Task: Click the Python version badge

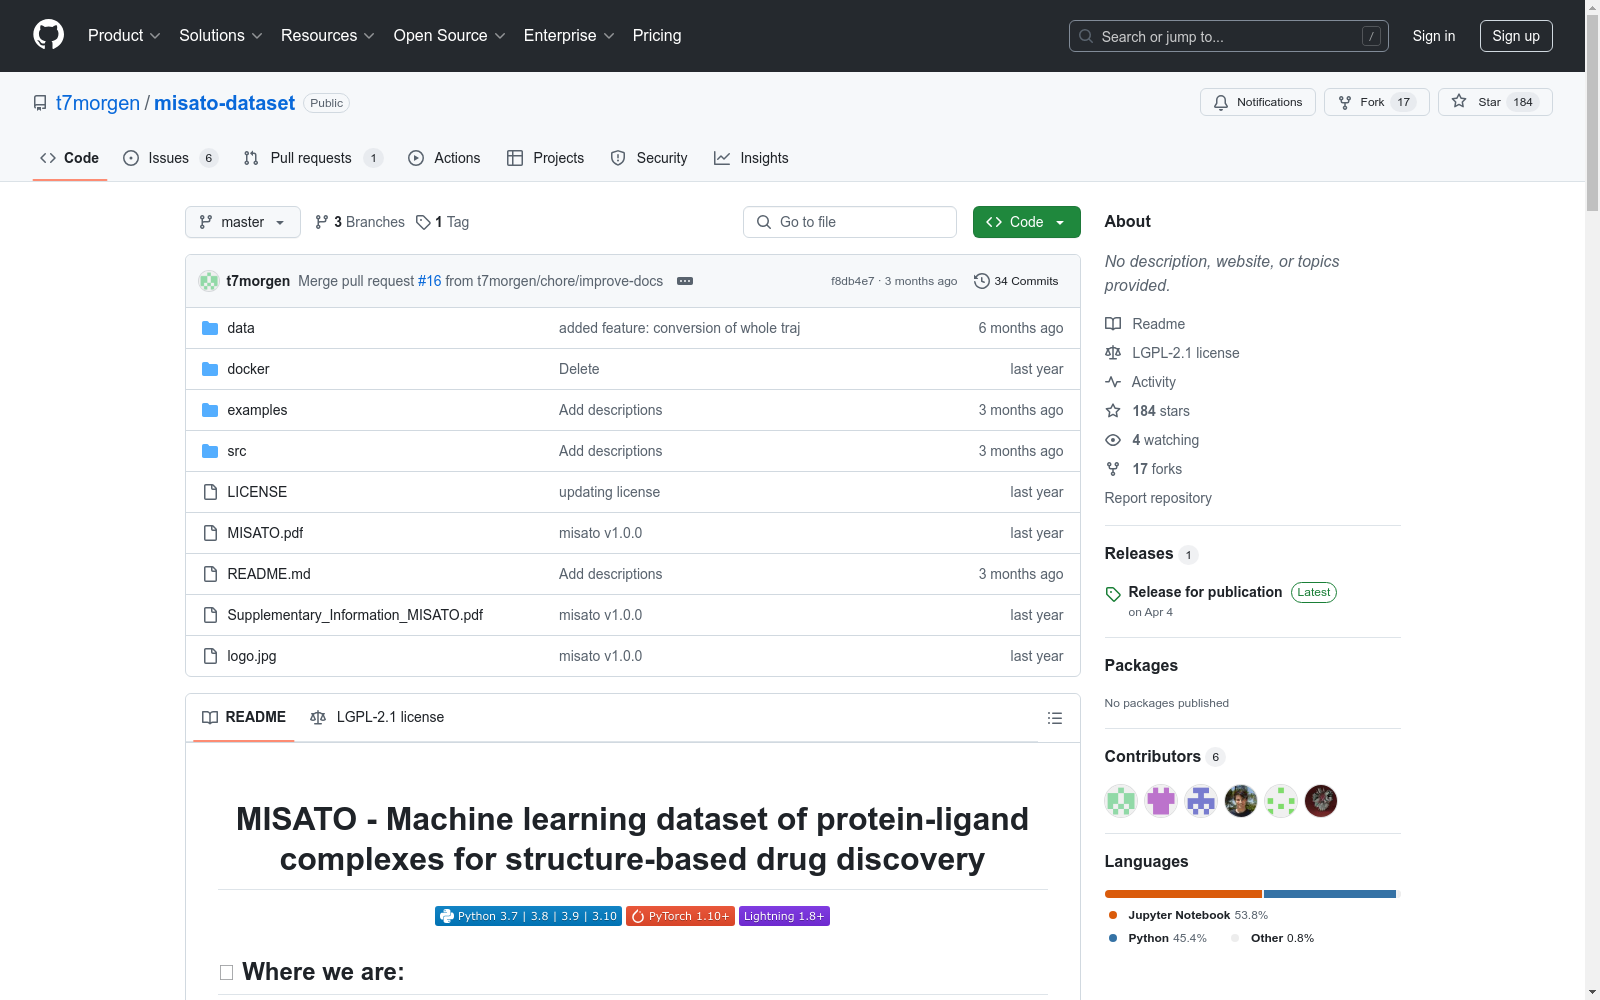Action: click(528, 916)
